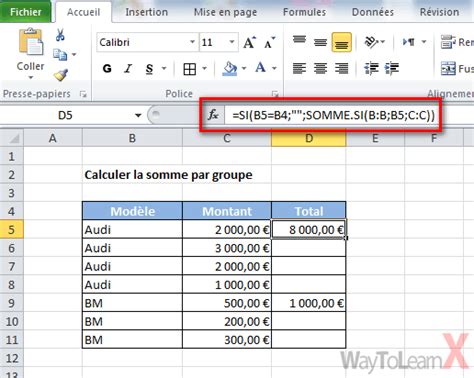The width and height of the screenshot is (474, 378).
Task: Switch to the Accueil tab
Action: pyautogui.click(x=83, y=12)
